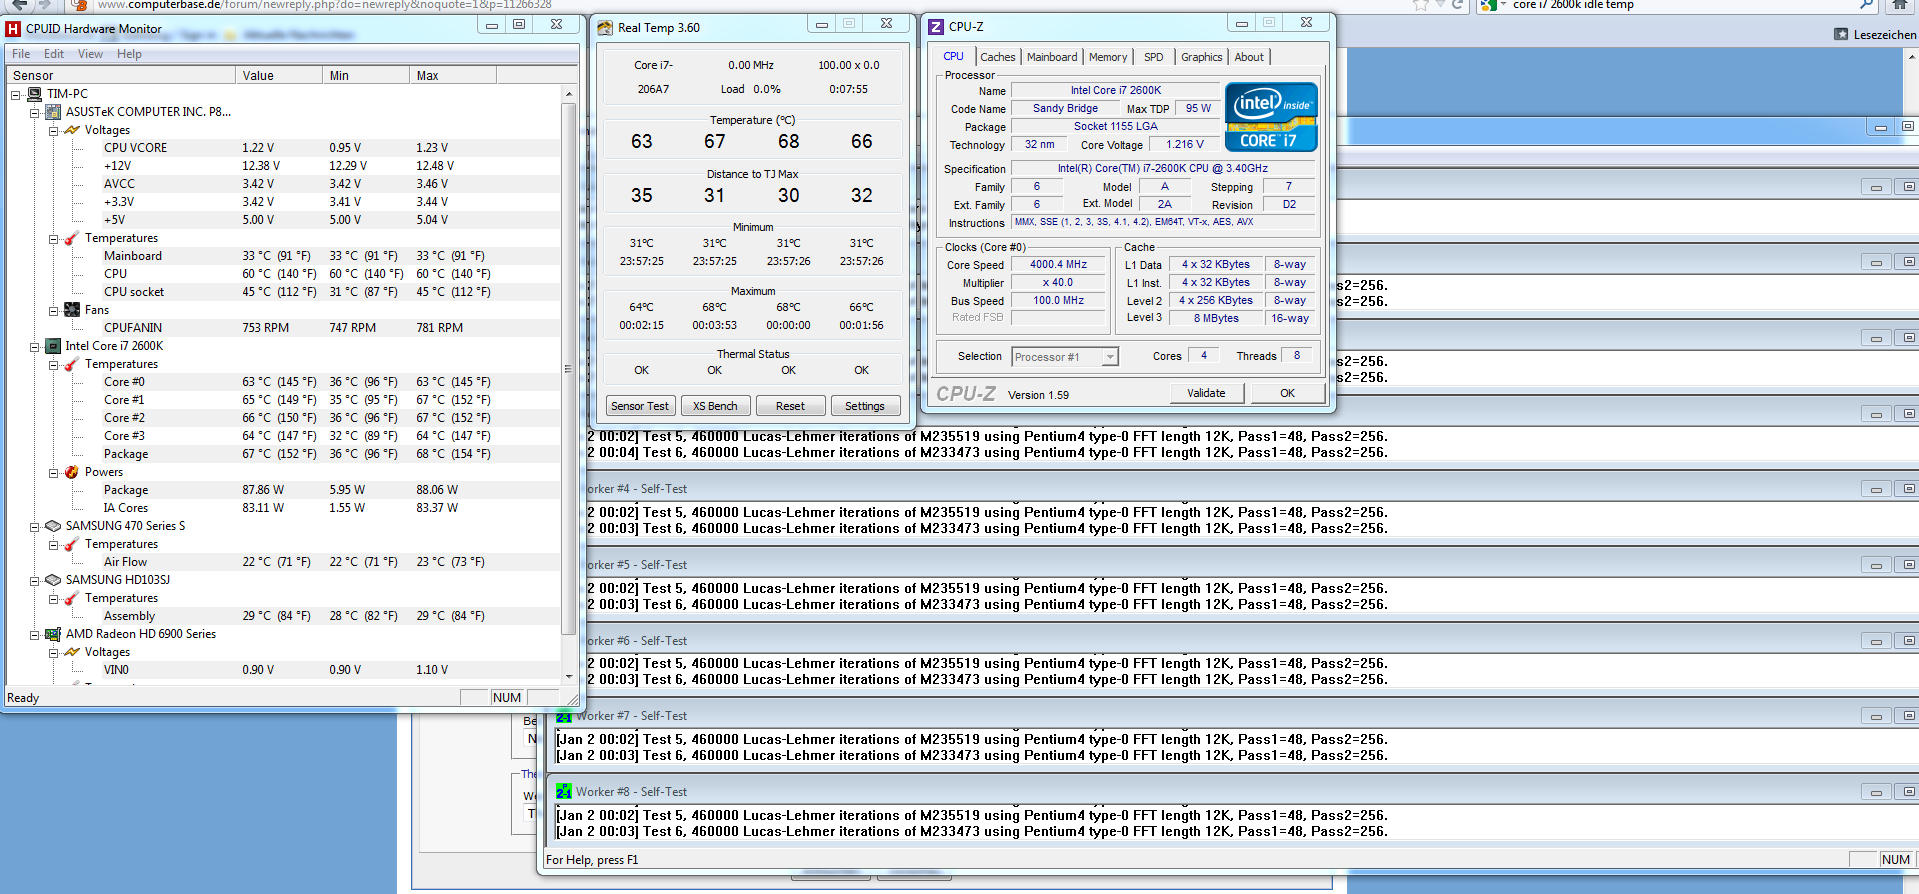Open Real Temp Settings
This screenshot has width=1919, height=894.
pyautogui.click(x=864, y=406)
